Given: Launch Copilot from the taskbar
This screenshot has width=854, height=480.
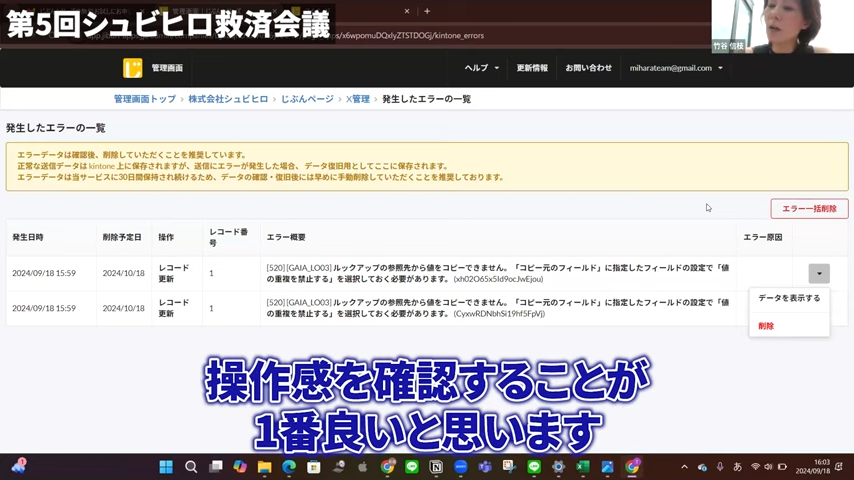Looking at the screenshot, I should [x=240, y=467].
